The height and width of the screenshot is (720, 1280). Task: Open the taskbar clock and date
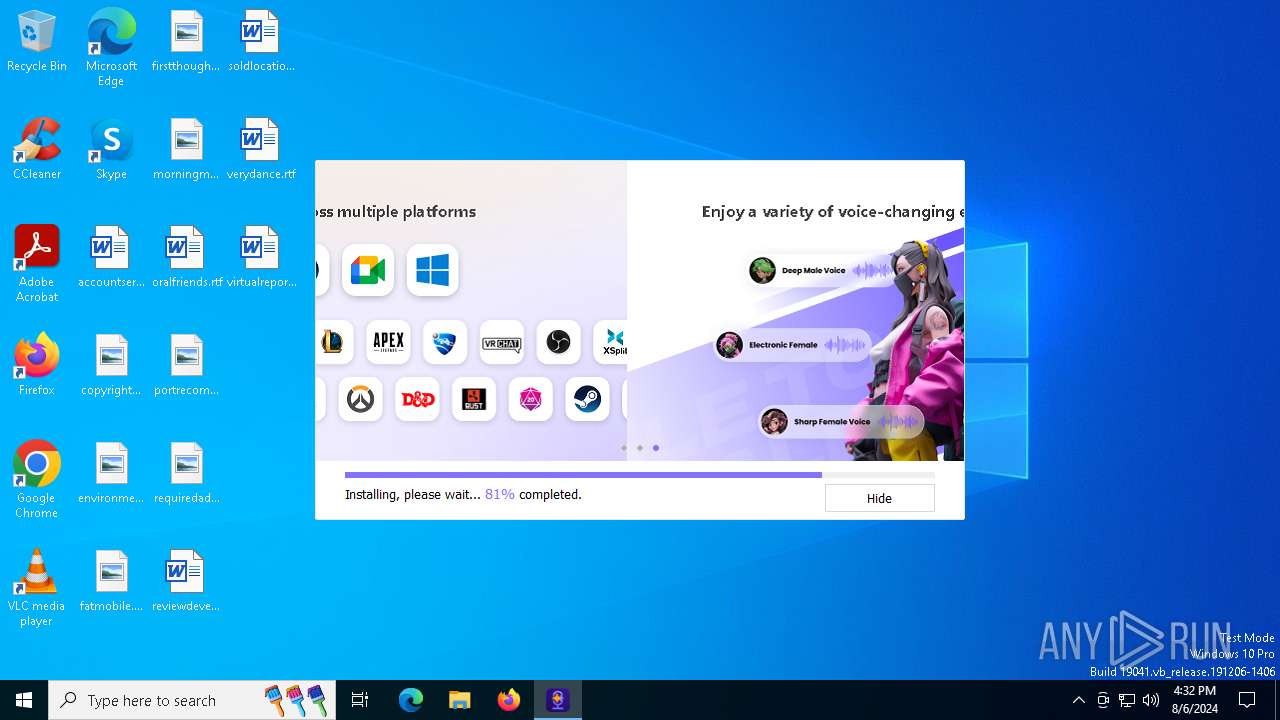[1195, 700]
